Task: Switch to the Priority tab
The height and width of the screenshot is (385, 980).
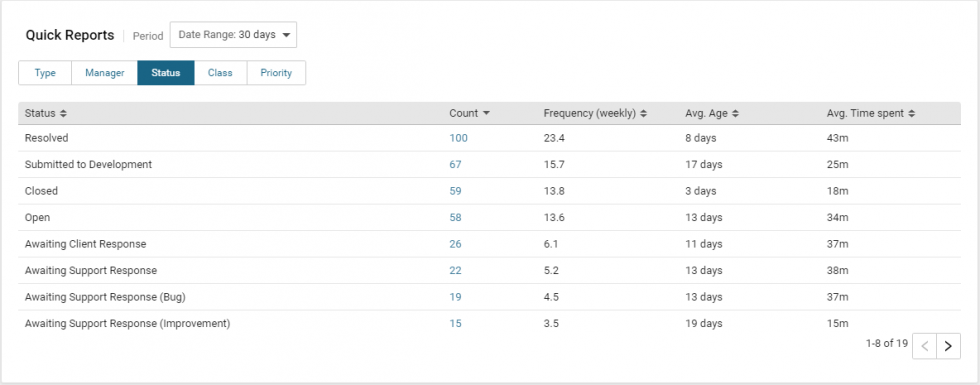Action: coord(276,72)
